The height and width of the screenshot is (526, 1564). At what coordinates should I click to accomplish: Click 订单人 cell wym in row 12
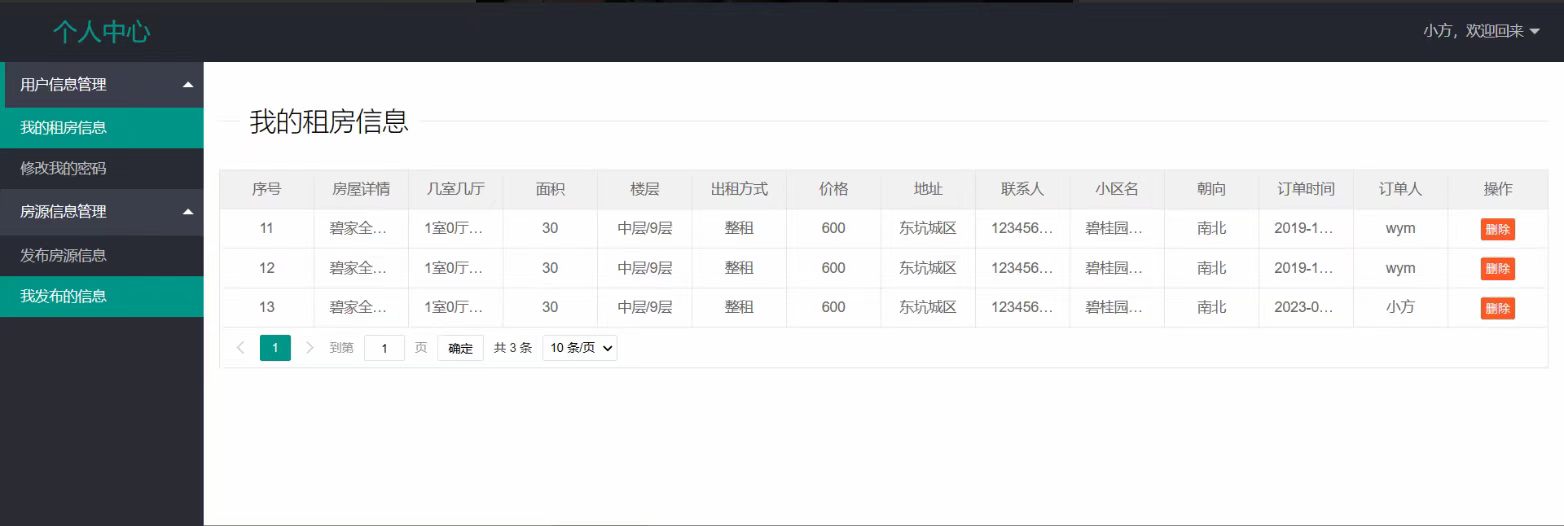coord(1400,268)
